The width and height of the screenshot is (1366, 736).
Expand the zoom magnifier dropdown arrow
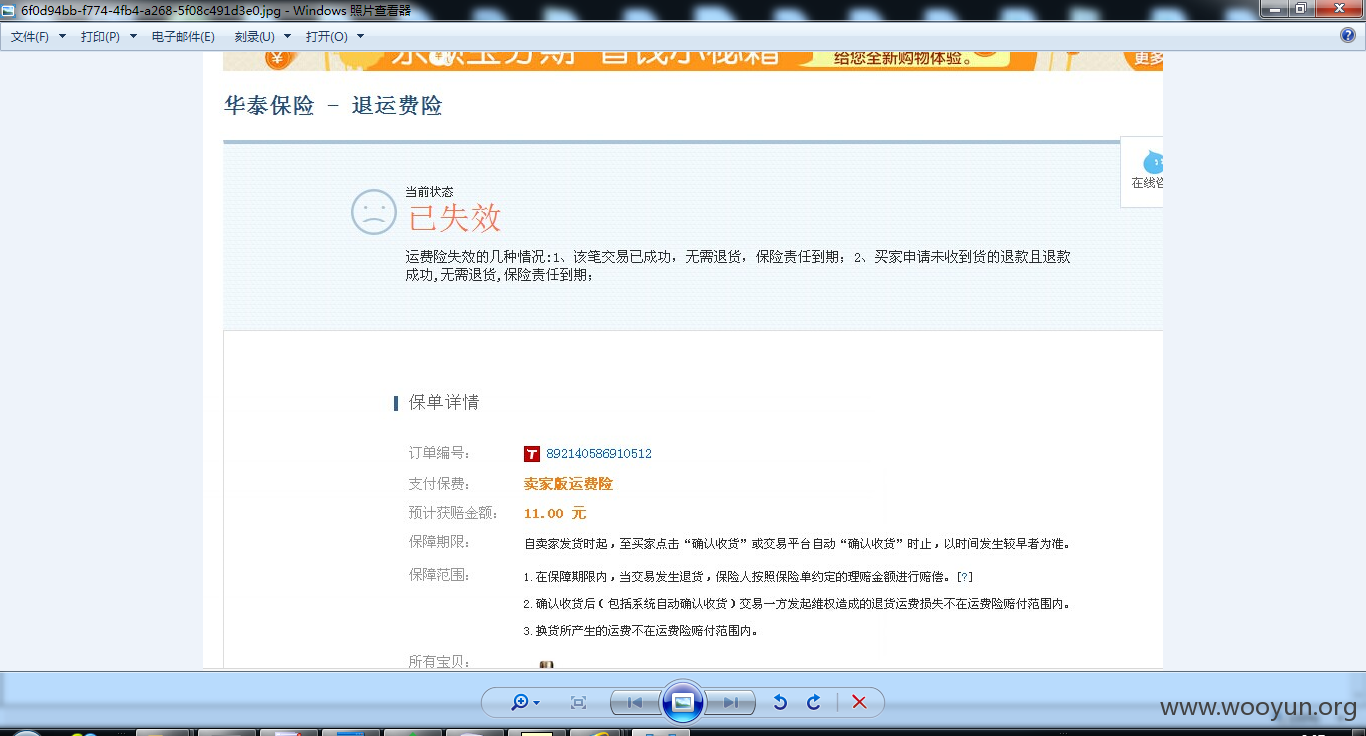[537, 703]
